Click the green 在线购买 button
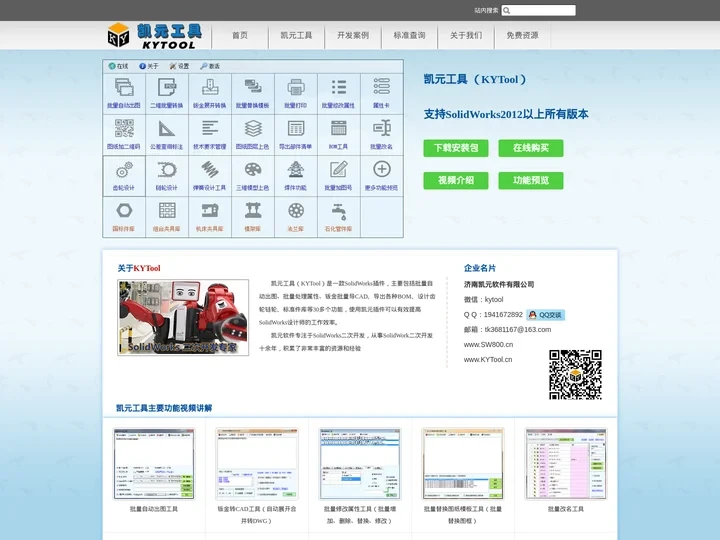The height and width of the screenshot is (540, 720). (531, 148)
